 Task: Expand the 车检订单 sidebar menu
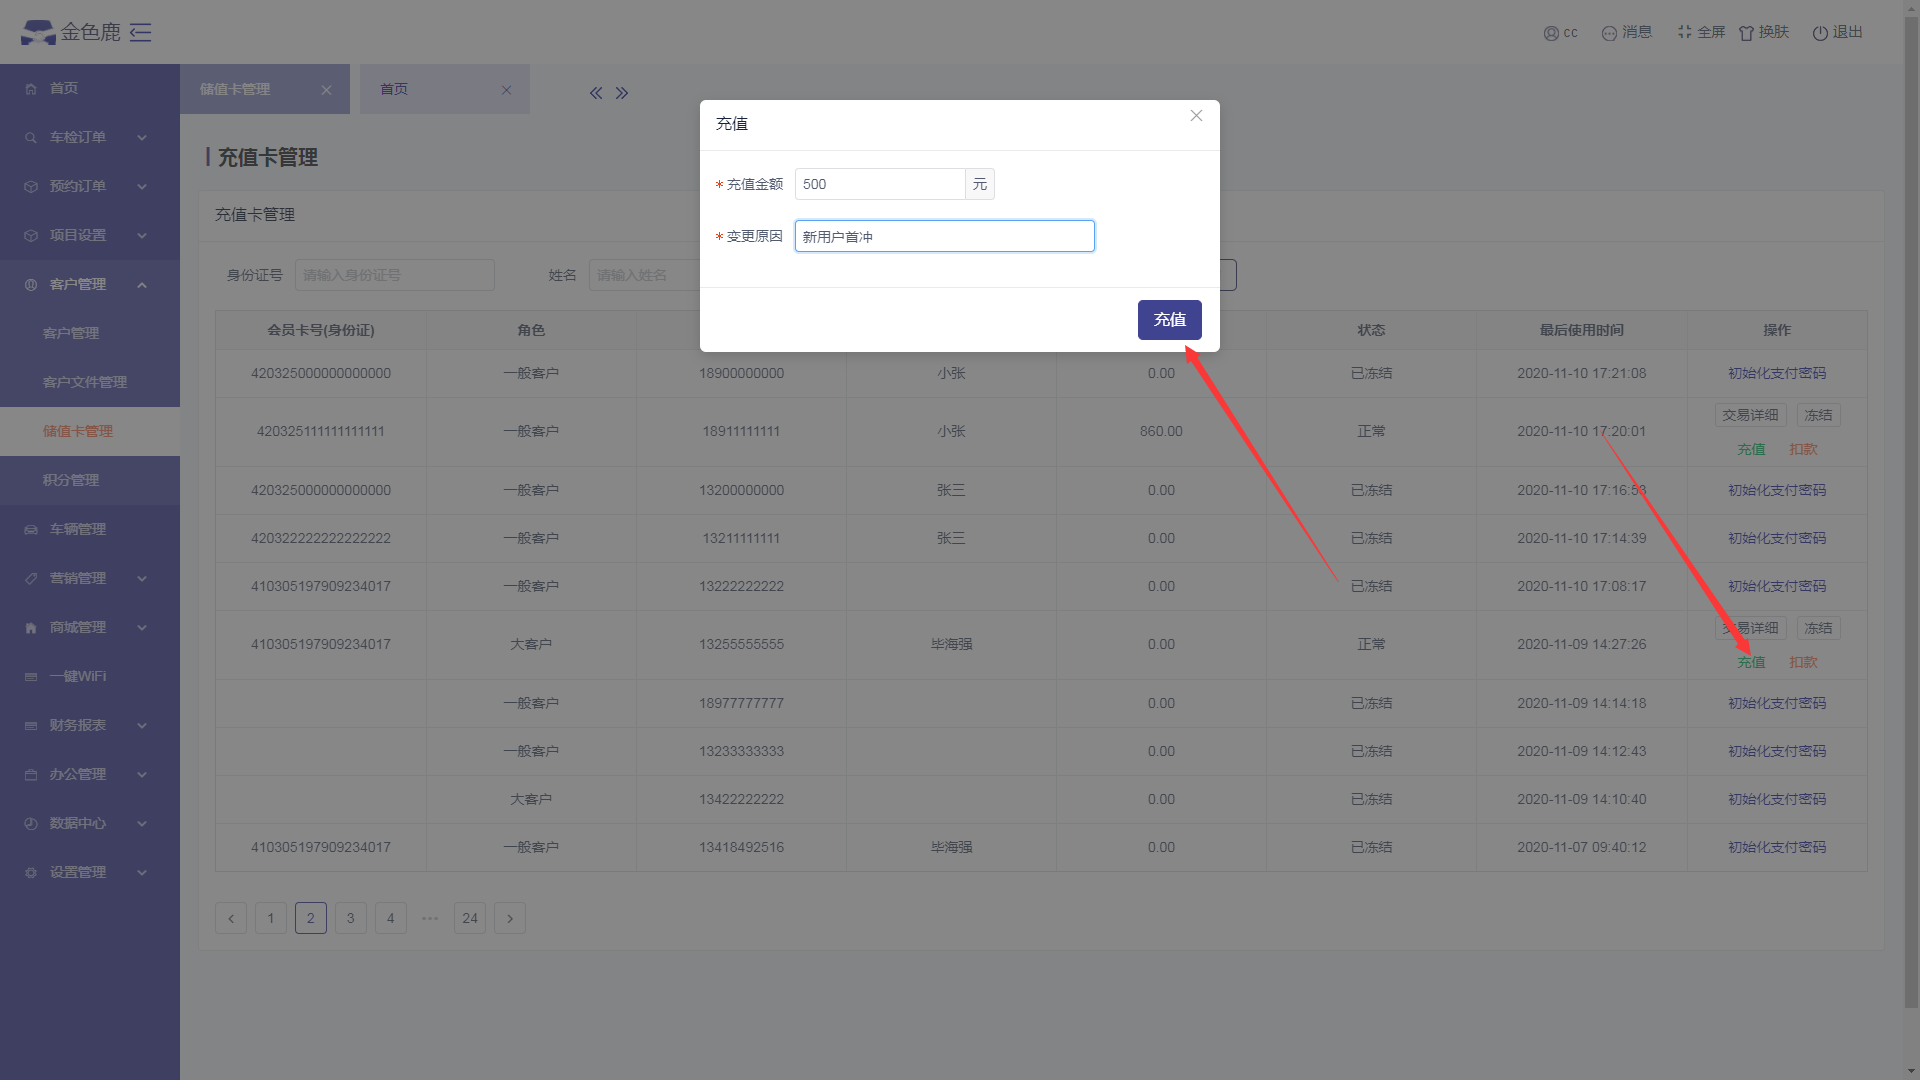pos(90,137)
